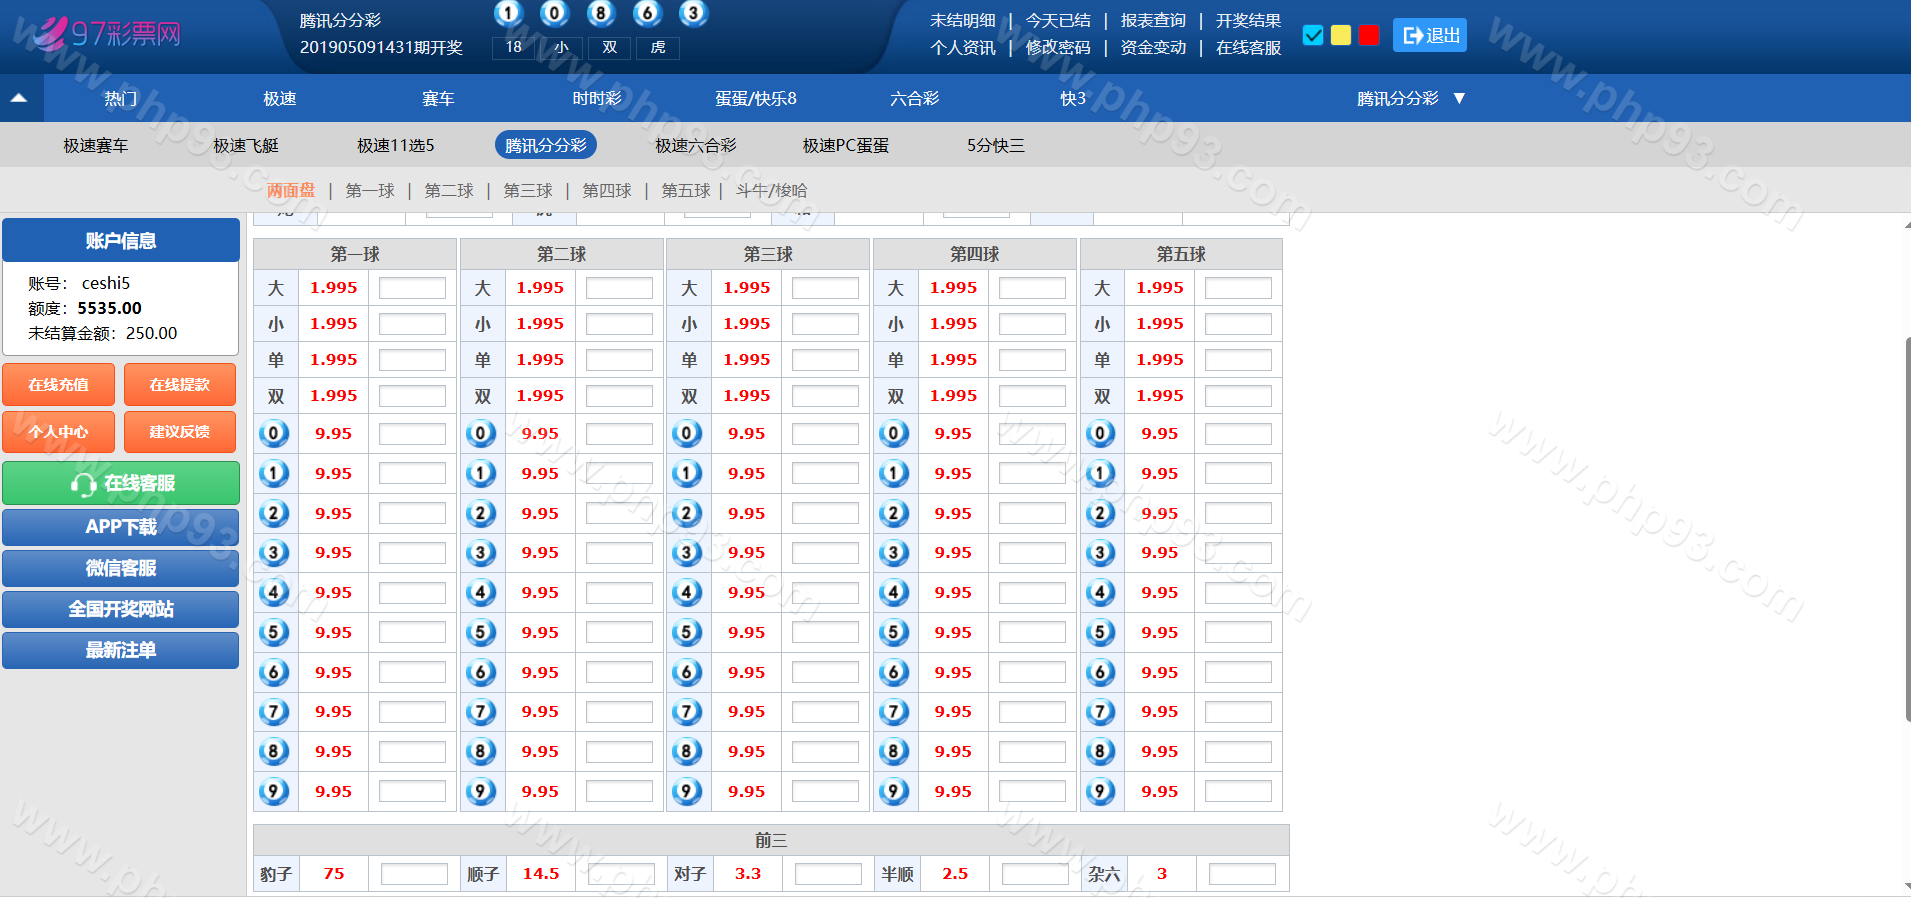Click the 最新注单 sidebar button
This screenshot has width=1911, height=898.
pyautogui.click(x=121, y=650)
